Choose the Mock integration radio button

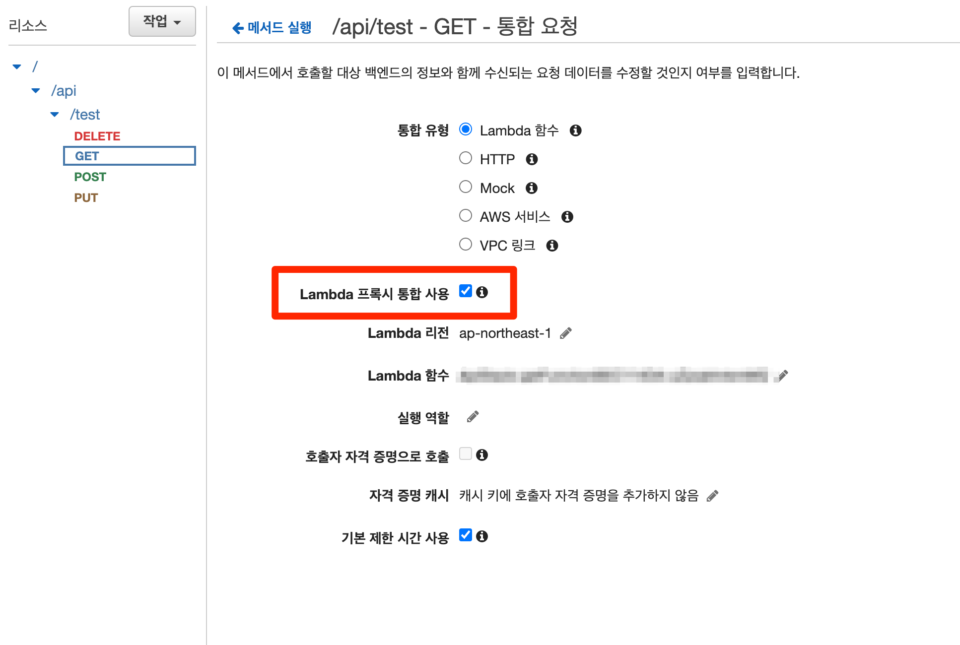click(466, 187)
